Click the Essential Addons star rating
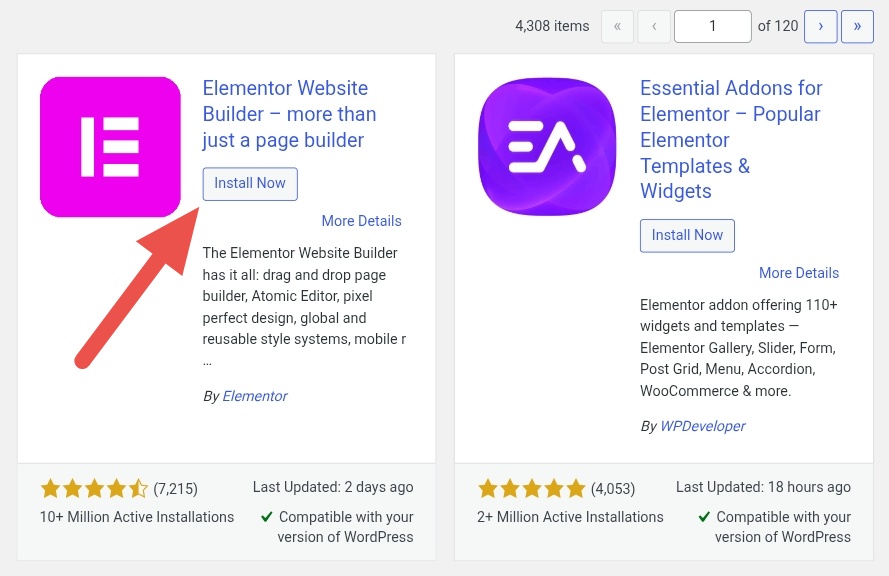The image size is (889, 576). (531, 488)
